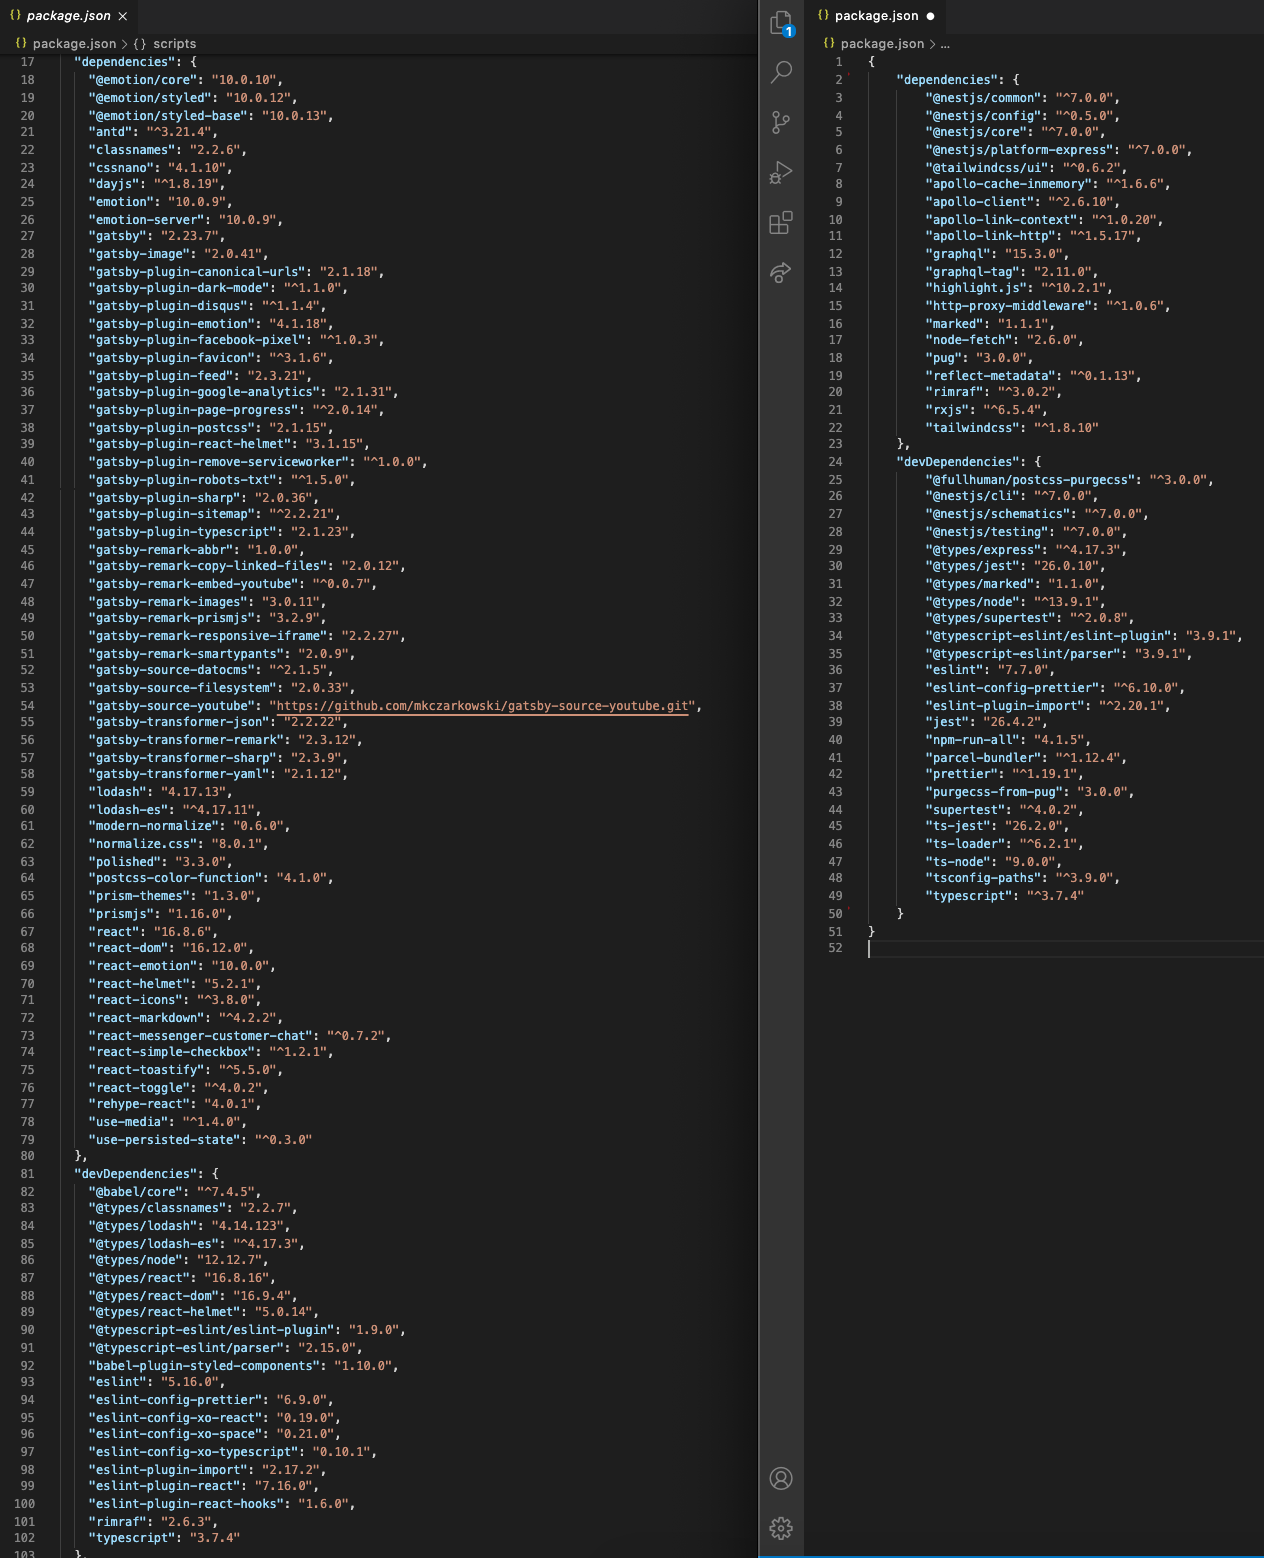Place cursor on empty line 52 of right editor
The height and width of the screenshot is (1558, 1264).
1064,948
